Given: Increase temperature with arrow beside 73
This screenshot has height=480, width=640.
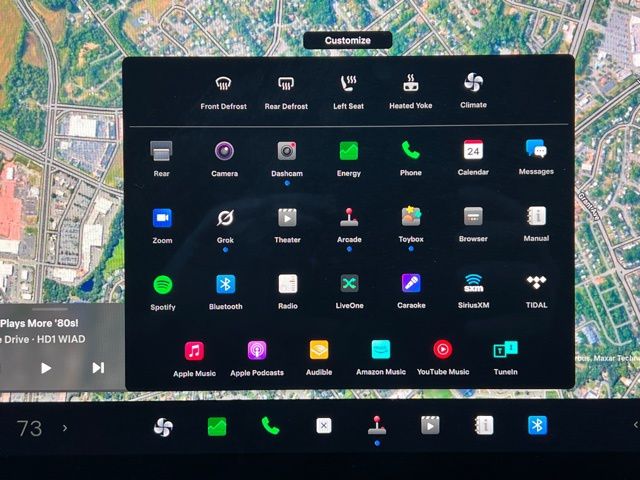Looking at the screenshot, I should pos(65,428).
